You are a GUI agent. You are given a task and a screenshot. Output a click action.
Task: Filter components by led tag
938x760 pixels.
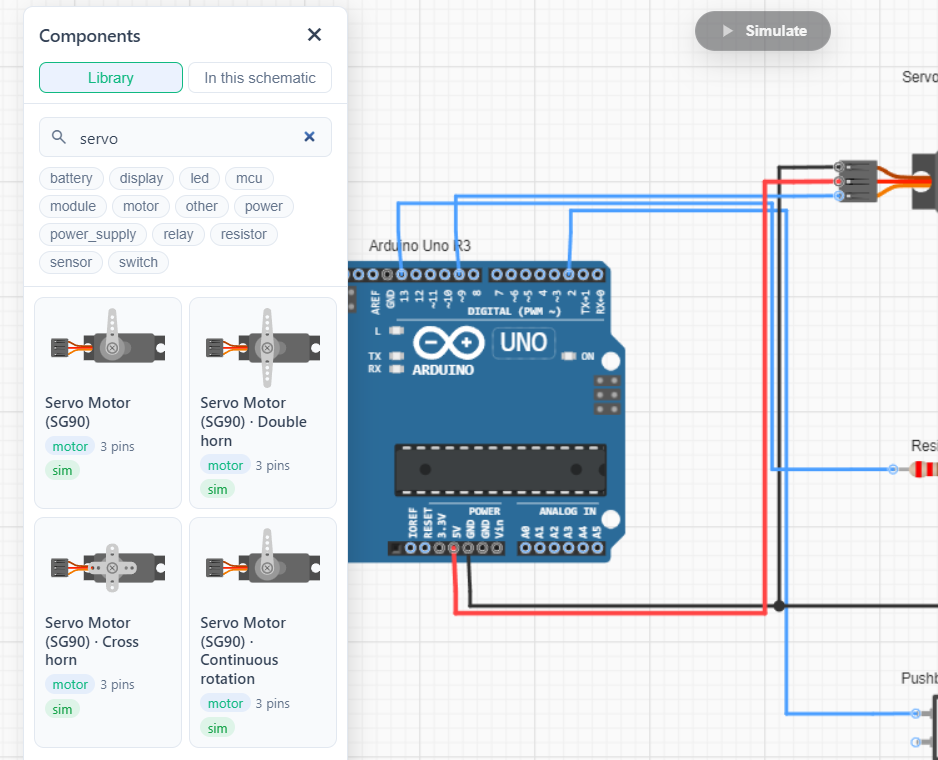(x=199, y=178)
